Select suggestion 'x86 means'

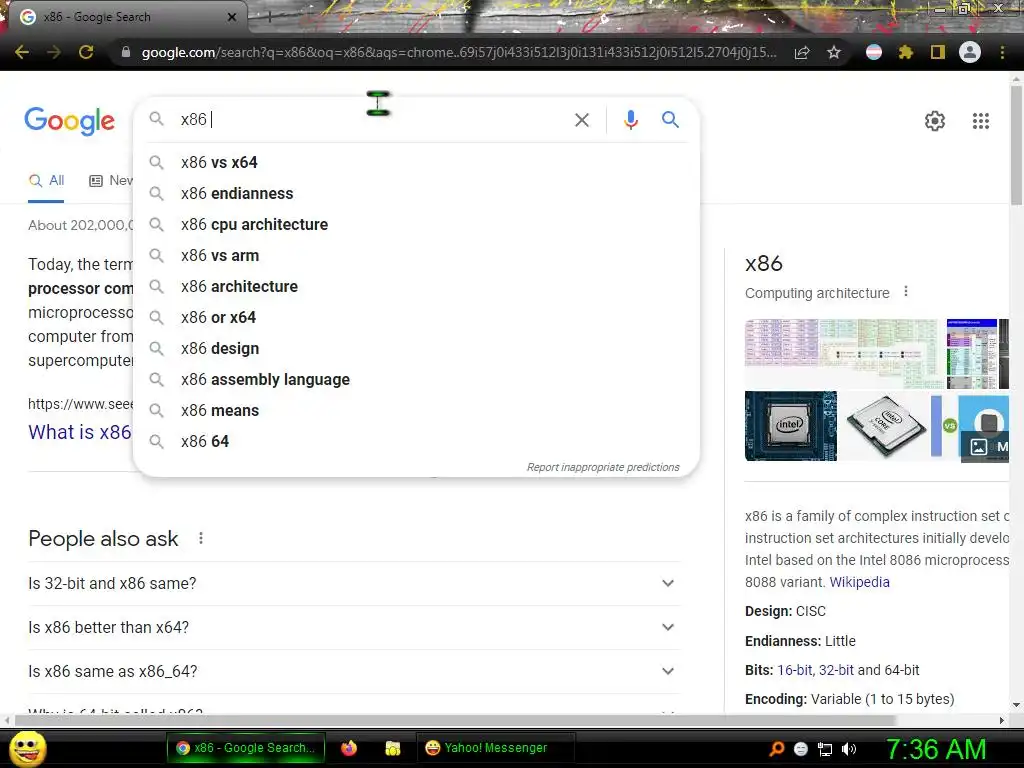coord(416,410)
